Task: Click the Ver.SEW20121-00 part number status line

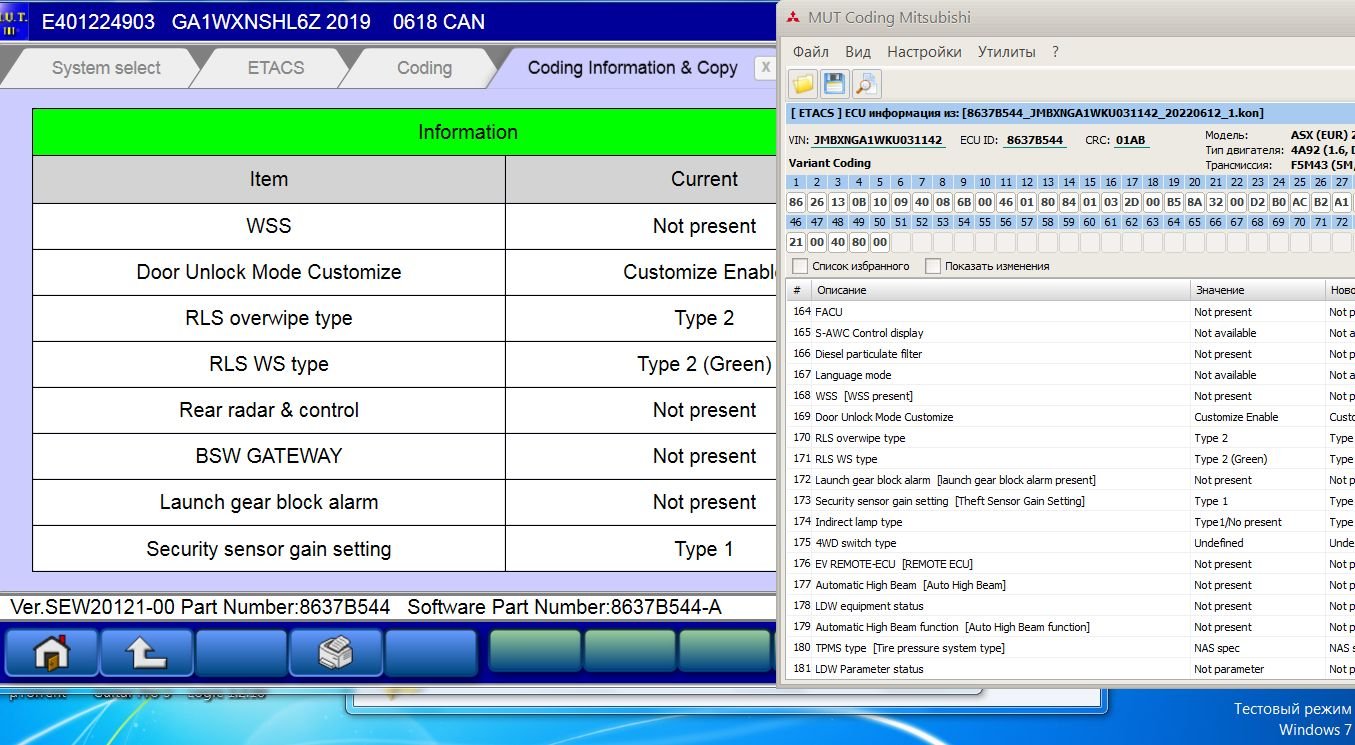Action: (388, 607)
